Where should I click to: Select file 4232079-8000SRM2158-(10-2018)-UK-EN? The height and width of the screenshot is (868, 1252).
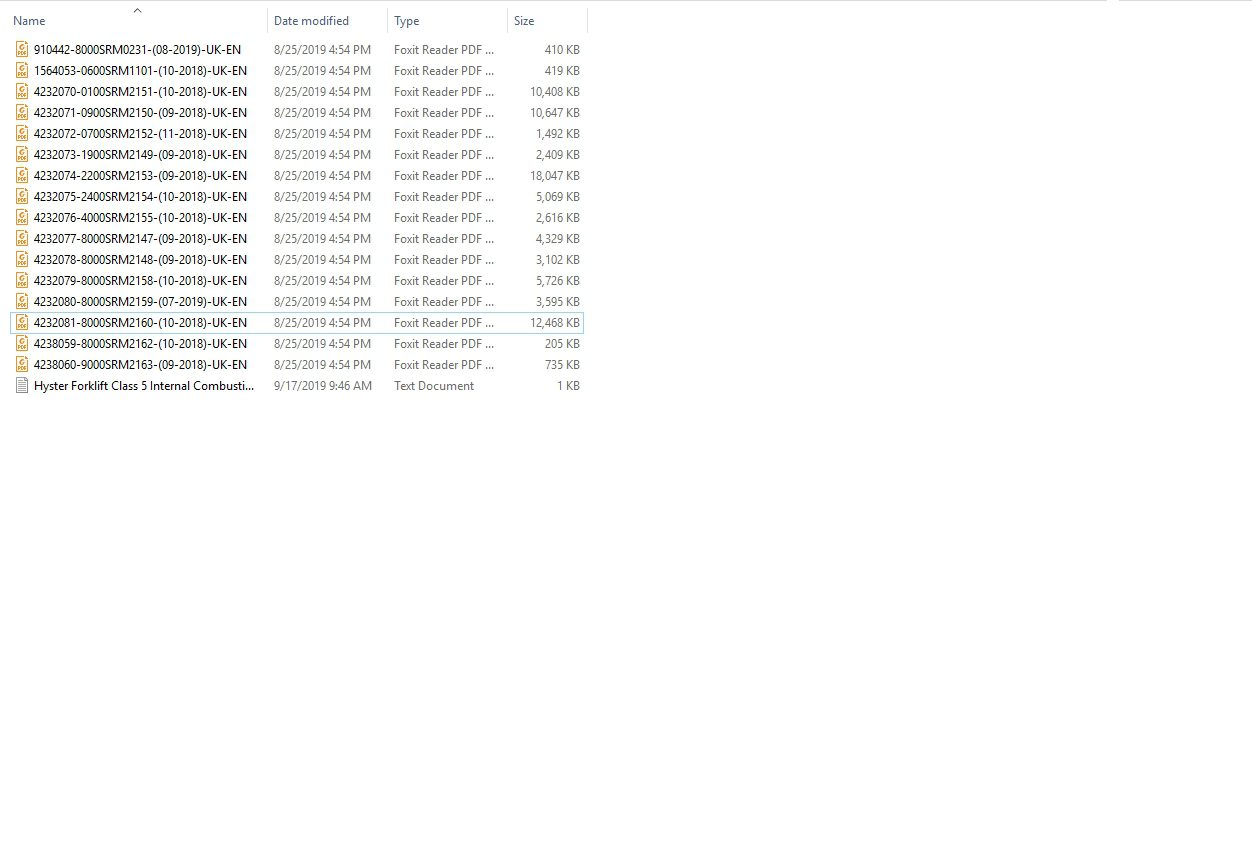pyautogui.click(x=140, y=280)
